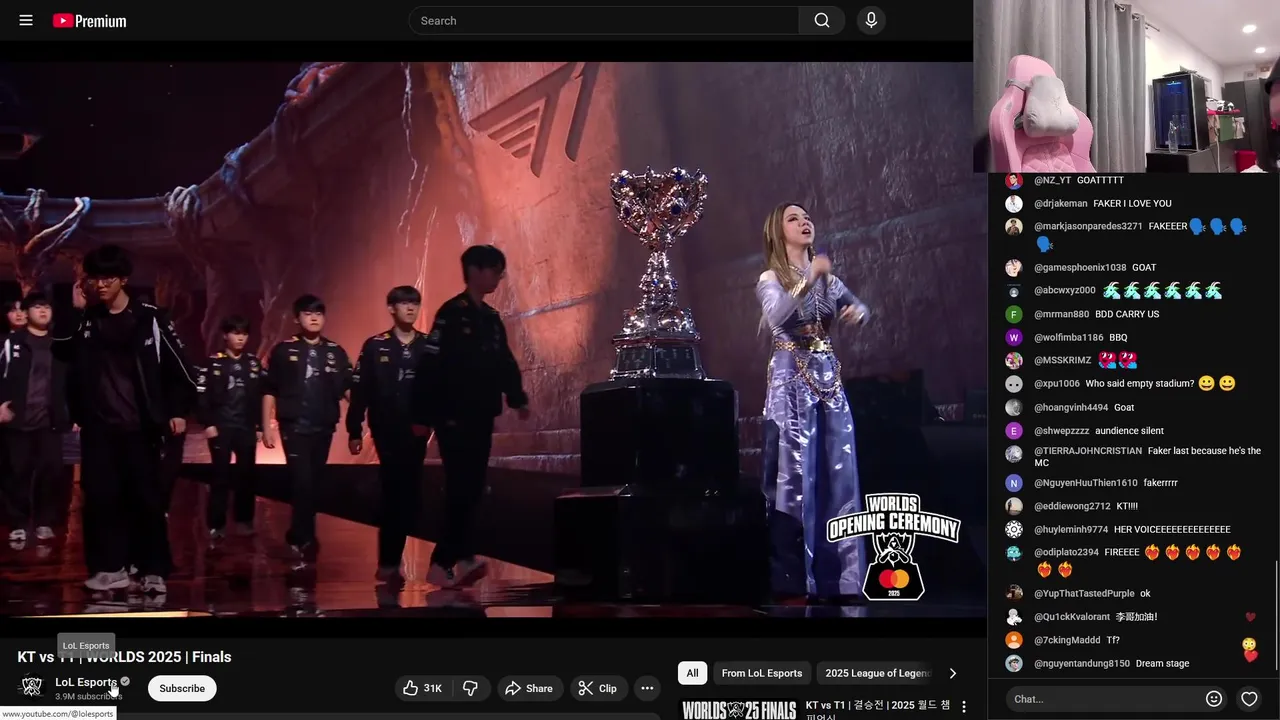Go to YouTube Premium home logo

pos(89,20)
